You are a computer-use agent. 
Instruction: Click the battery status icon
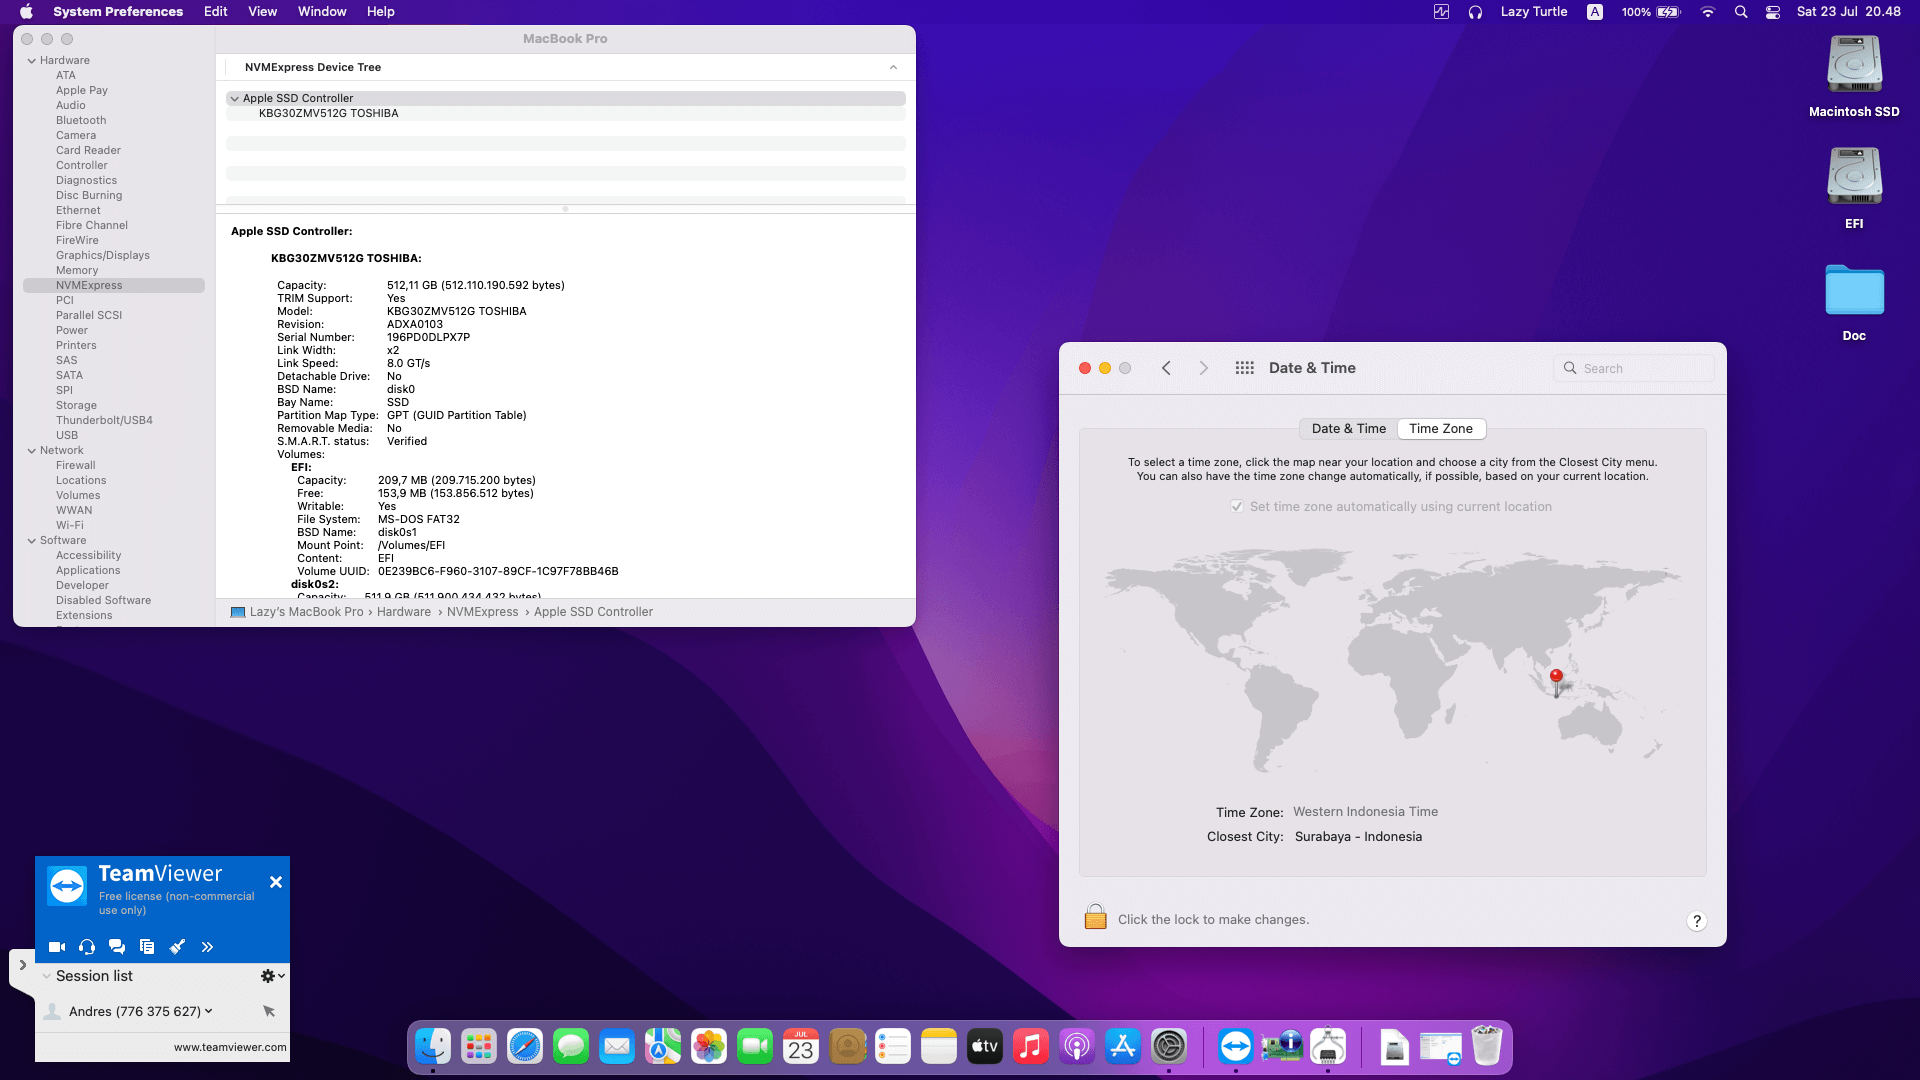[1669, 12]
